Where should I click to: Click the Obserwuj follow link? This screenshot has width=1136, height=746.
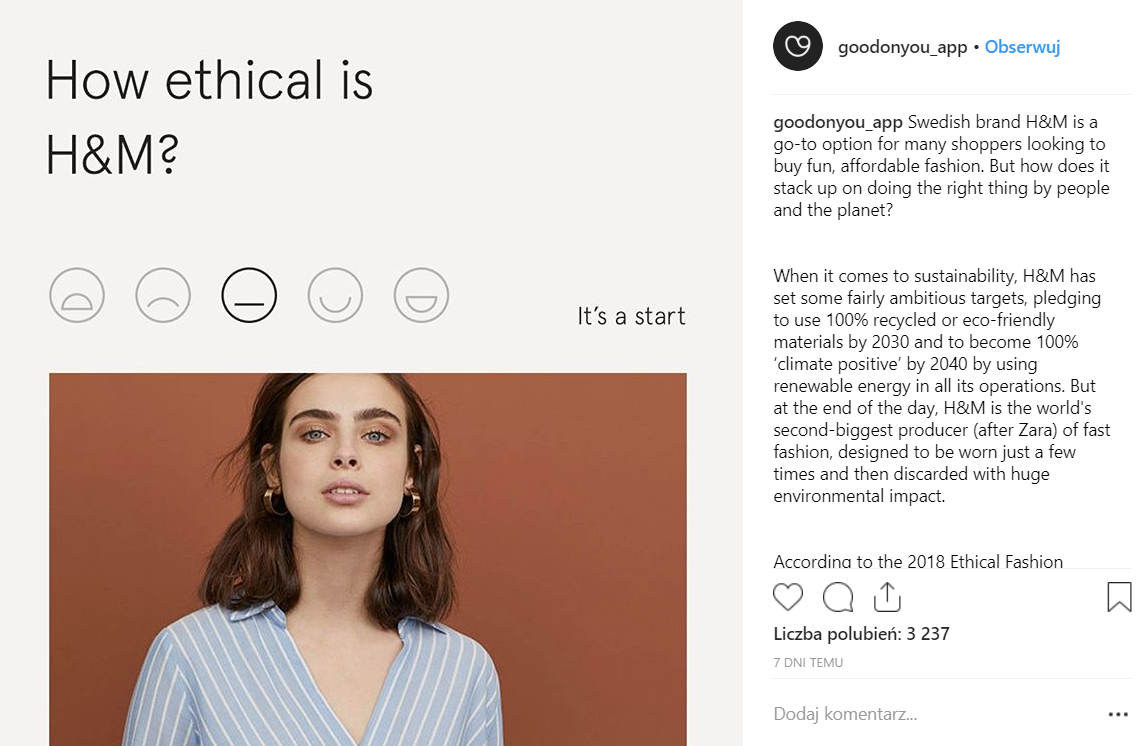[x=1022, y=47]
